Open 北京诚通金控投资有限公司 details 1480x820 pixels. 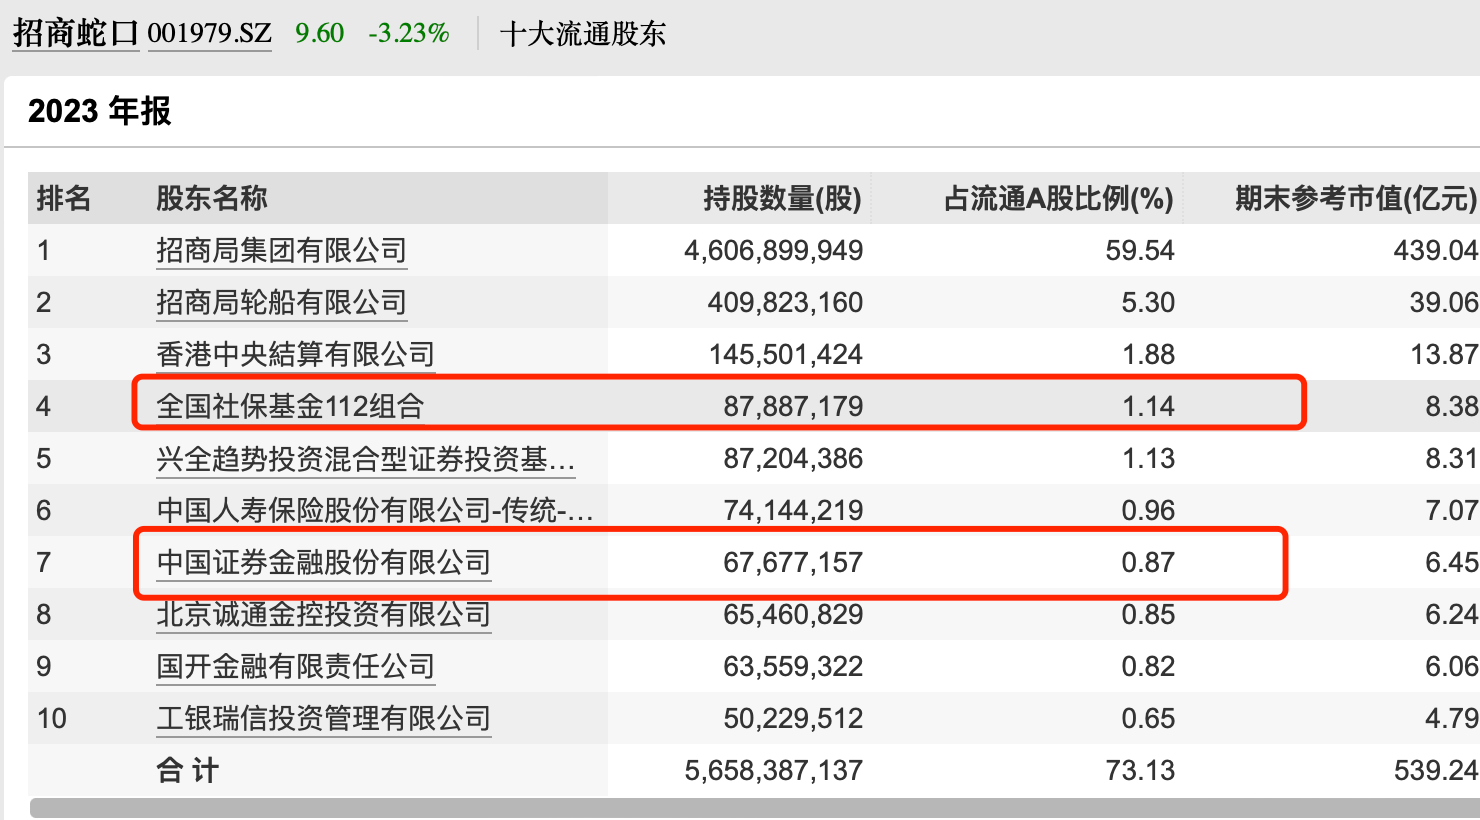click(x=324, y=614)
